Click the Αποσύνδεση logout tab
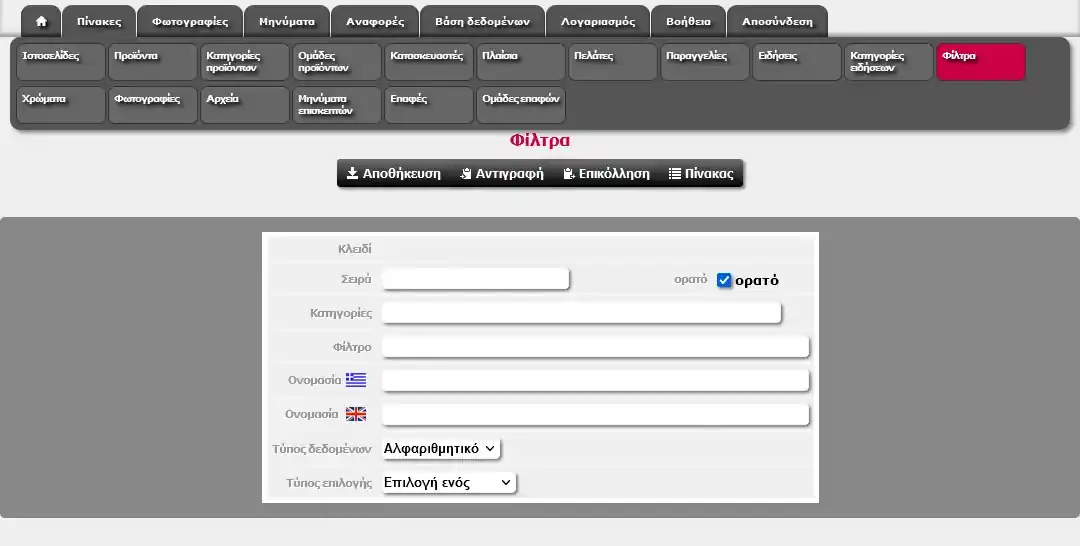The width and height of the screenshot is (1080, 546). (x=777, y=21)
